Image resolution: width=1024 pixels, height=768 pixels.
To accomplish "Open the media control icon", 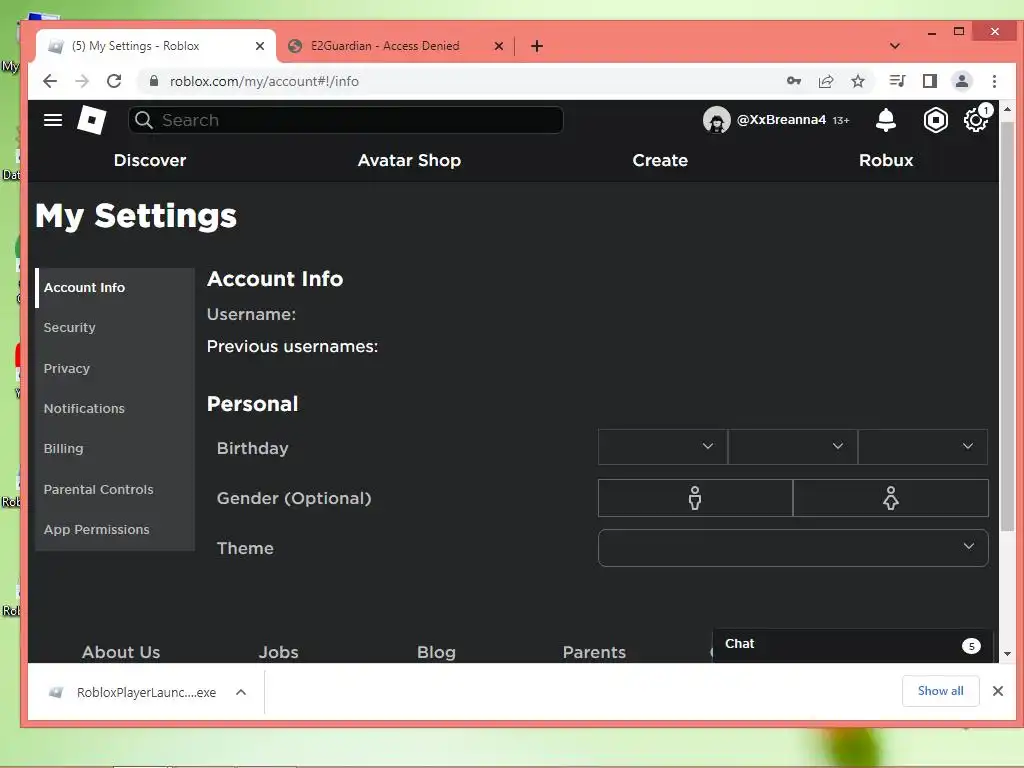I will point(897,81).
